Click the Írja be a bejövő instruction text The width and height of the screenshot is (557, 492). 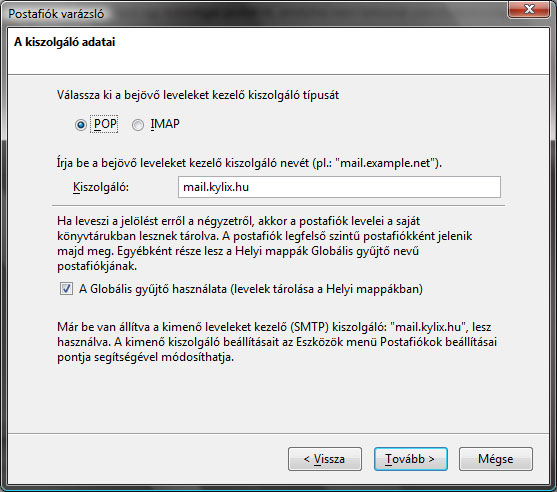pos(249,163)
